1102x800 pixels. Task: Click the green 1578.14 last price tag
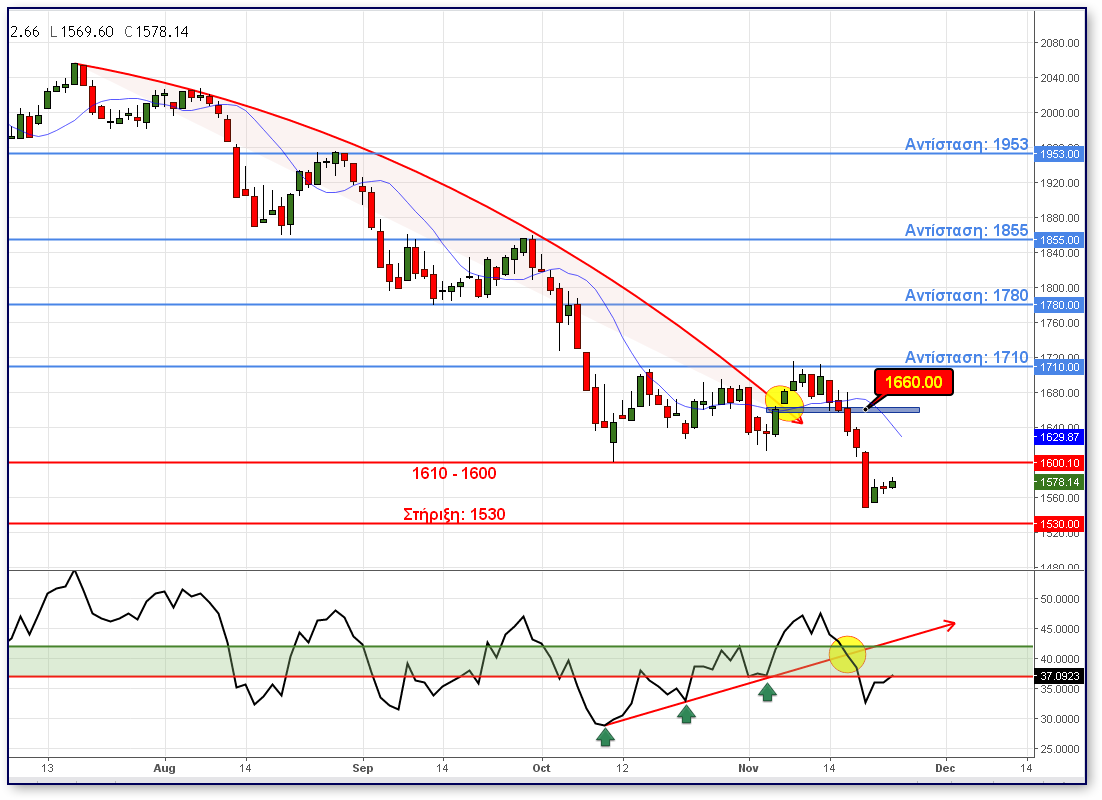[x=1059, y=482]
